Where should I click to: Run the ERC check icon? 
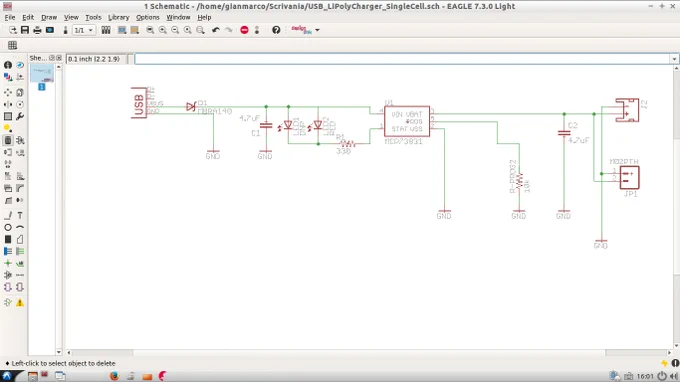pos(8,303)
